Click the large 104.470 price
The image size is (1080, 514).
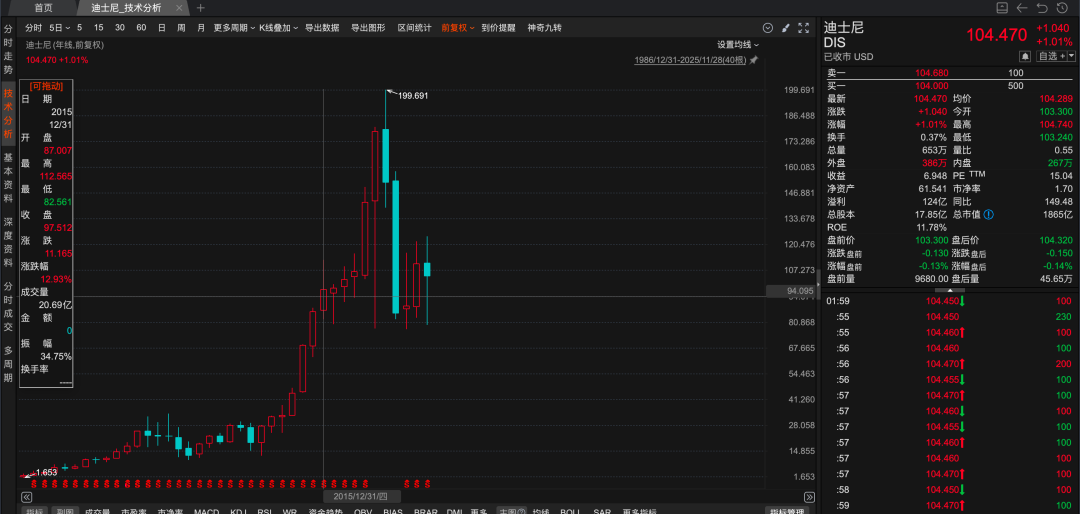997,35
